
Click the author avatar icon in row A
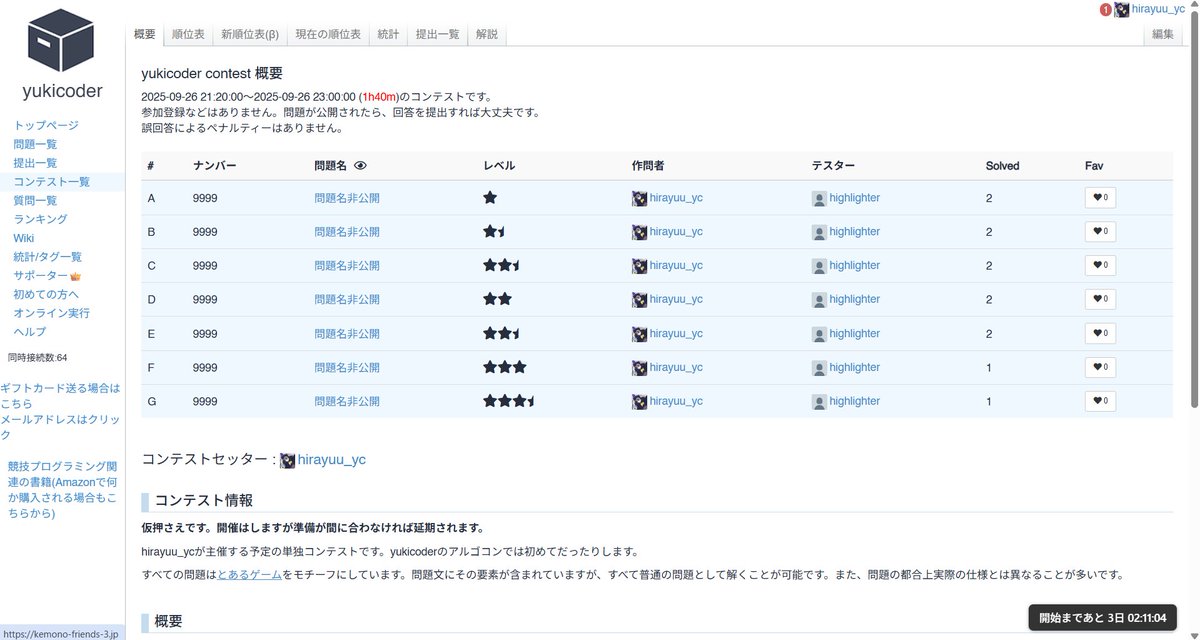pyautogui.click(x=639, y=198)
